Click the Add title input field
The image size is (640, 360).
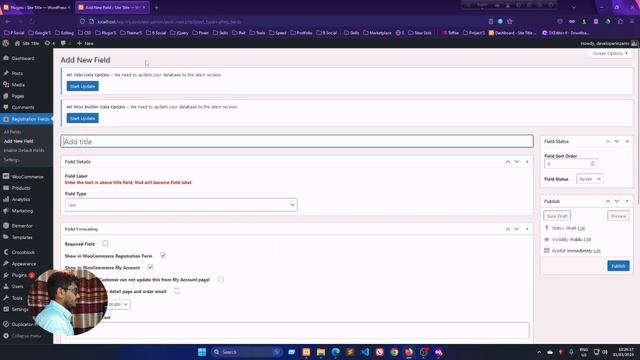click(x=297, y=141)
